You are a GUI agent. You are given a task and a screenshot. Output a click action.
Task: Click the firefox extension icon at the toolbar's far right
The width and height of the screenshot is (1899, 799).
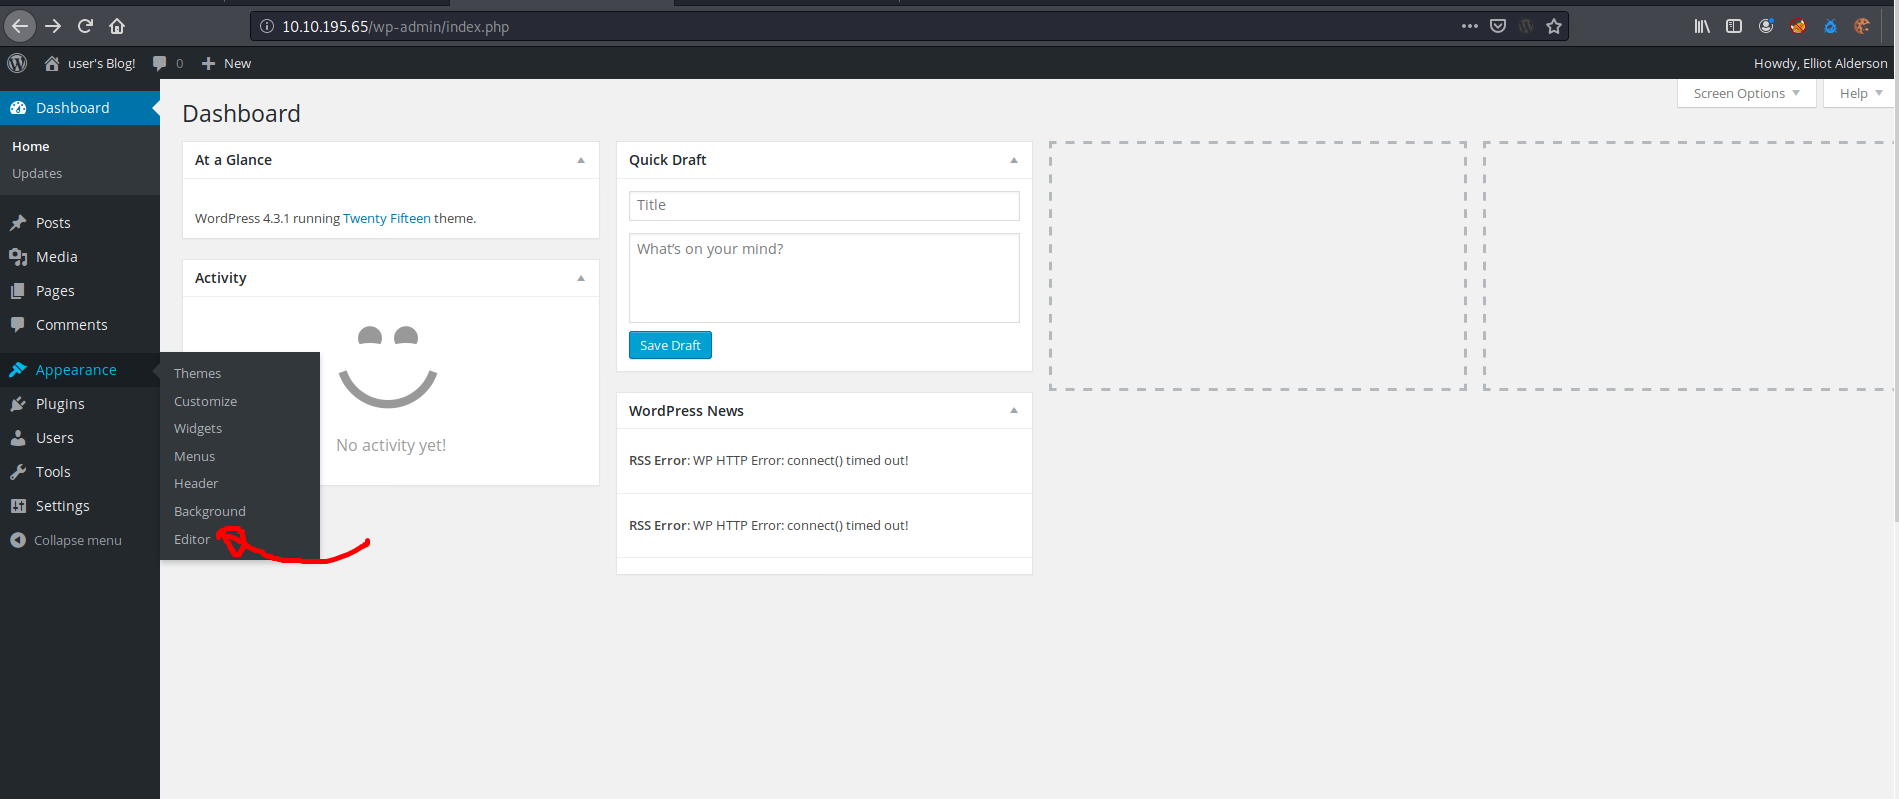click(x=1862, y=26)
